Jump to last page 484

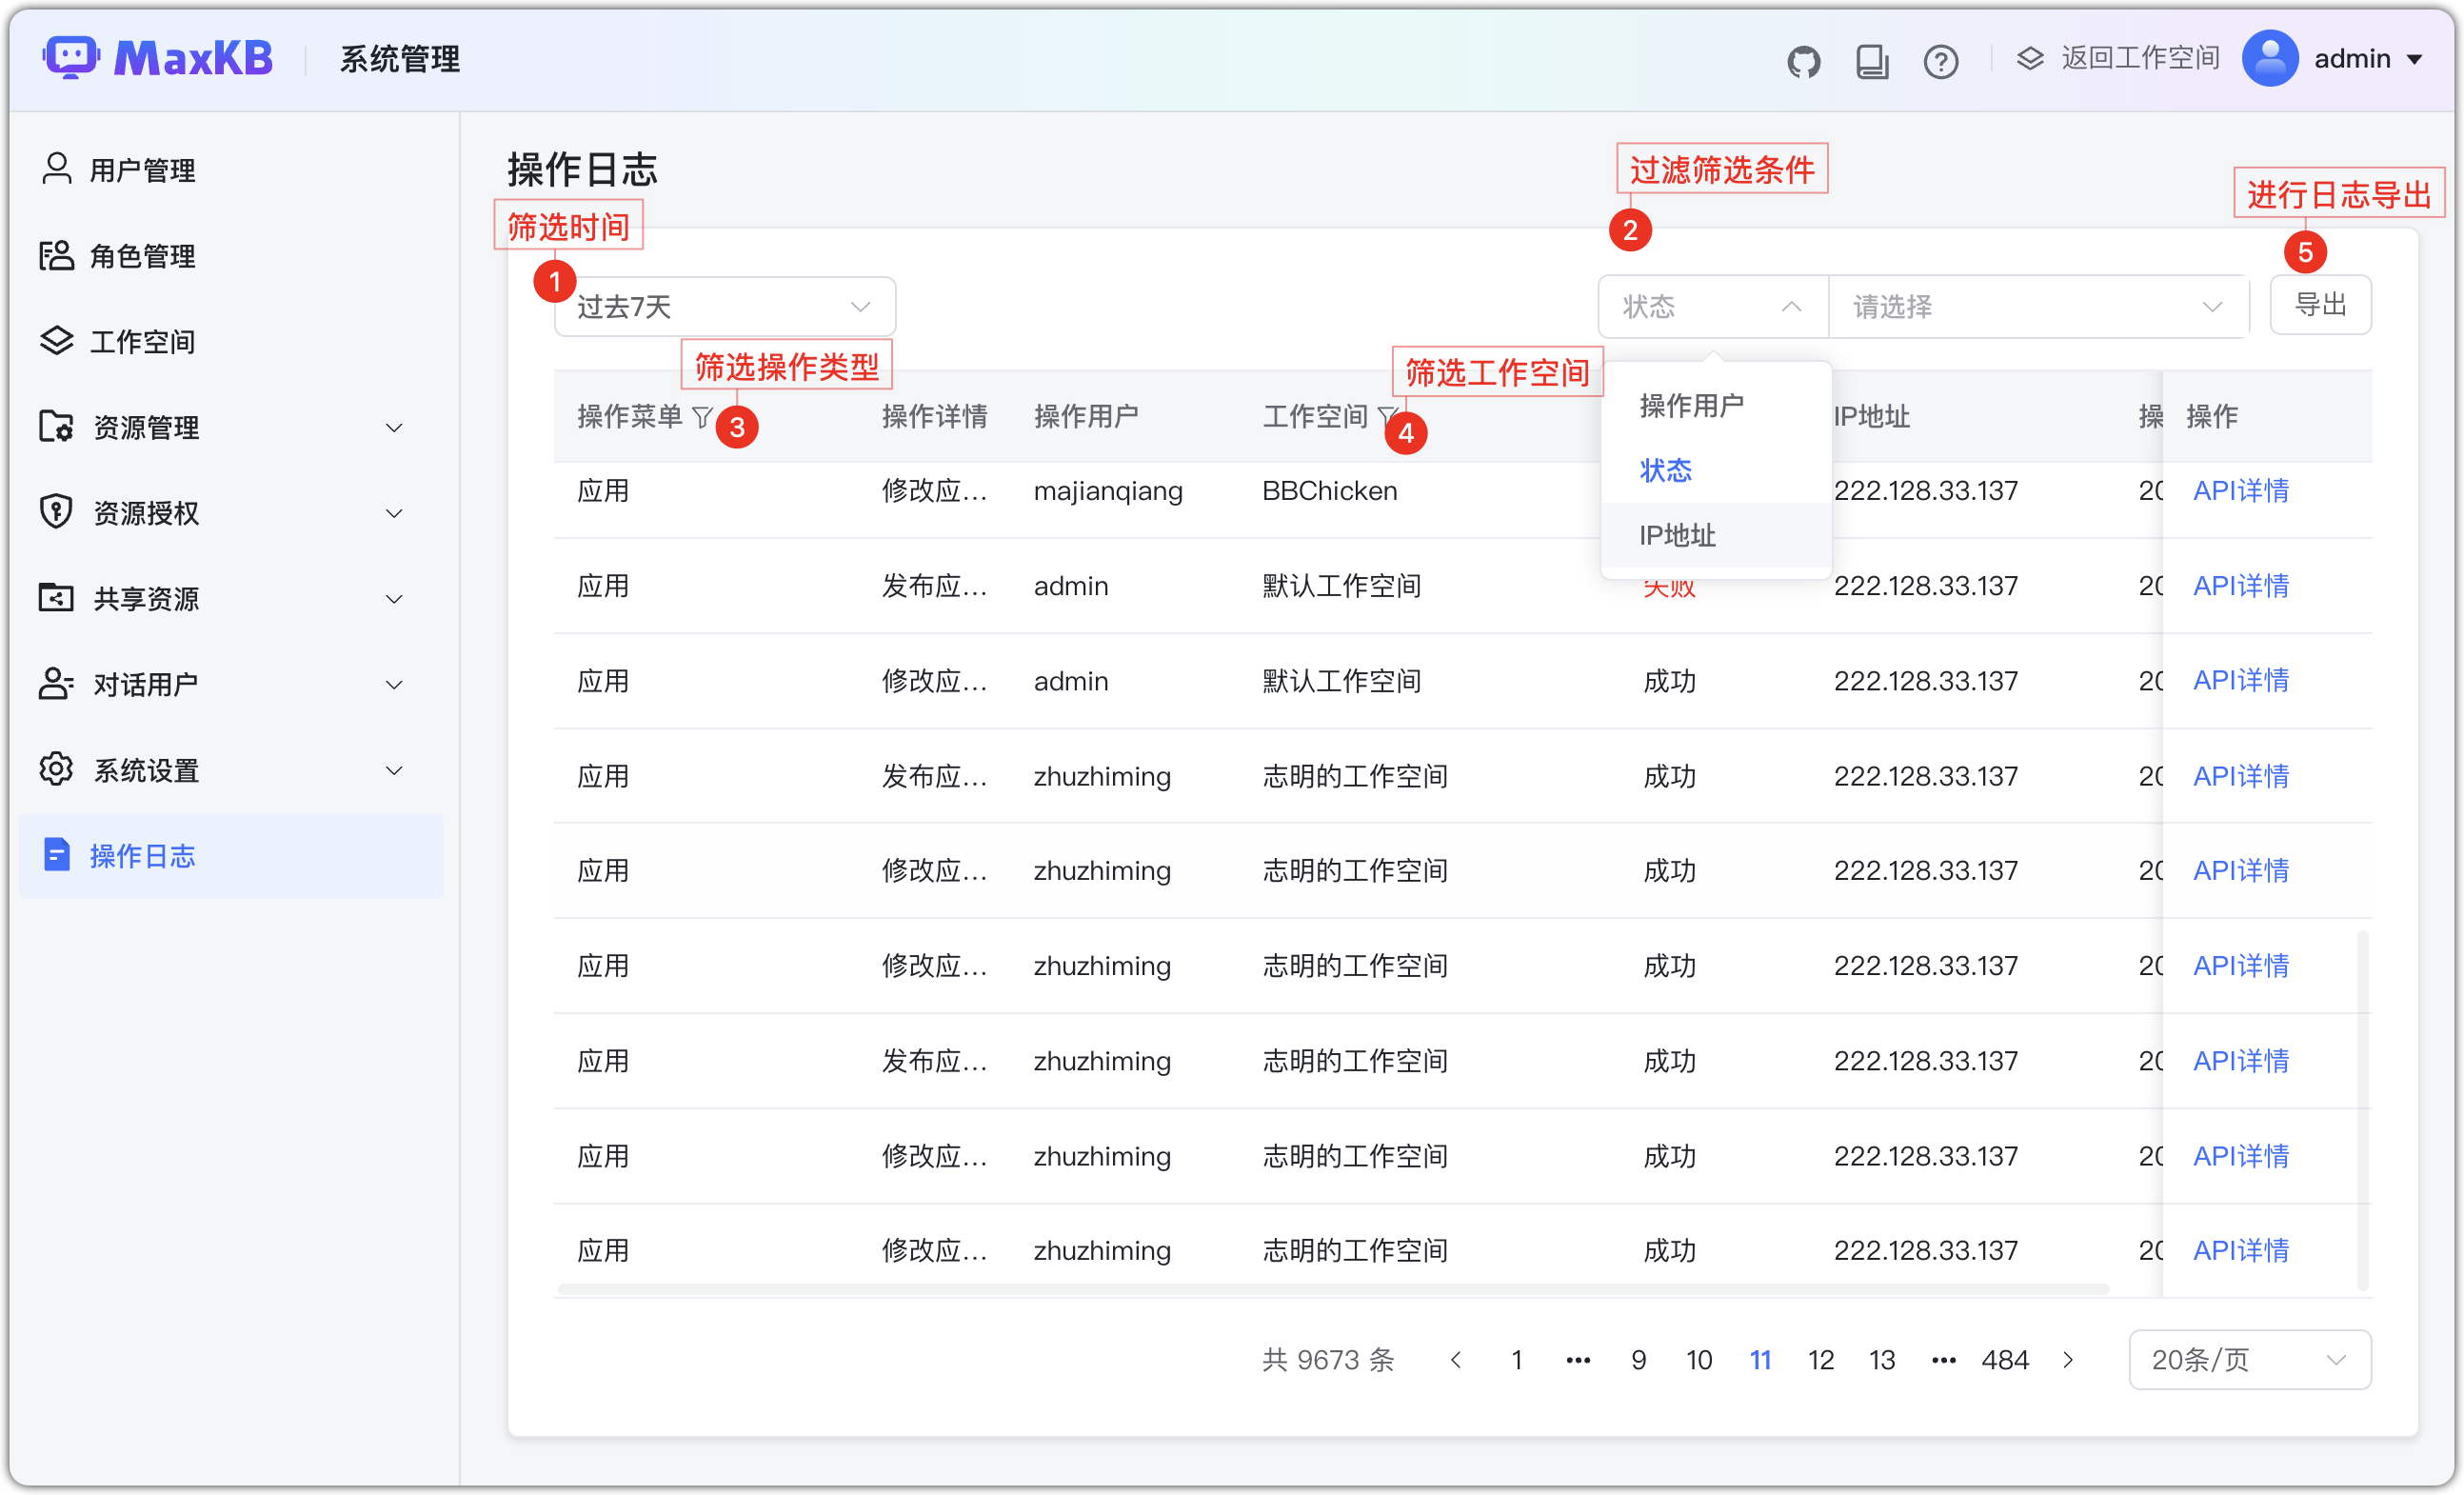click(x=2005, y=1360)
